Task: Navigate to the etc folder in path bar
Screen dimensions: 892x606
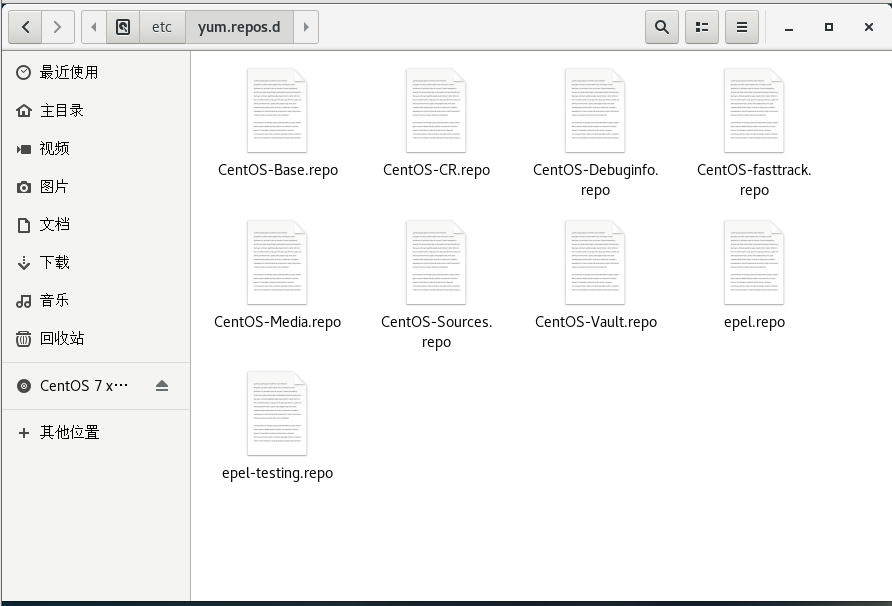Action: pos(162,27)
